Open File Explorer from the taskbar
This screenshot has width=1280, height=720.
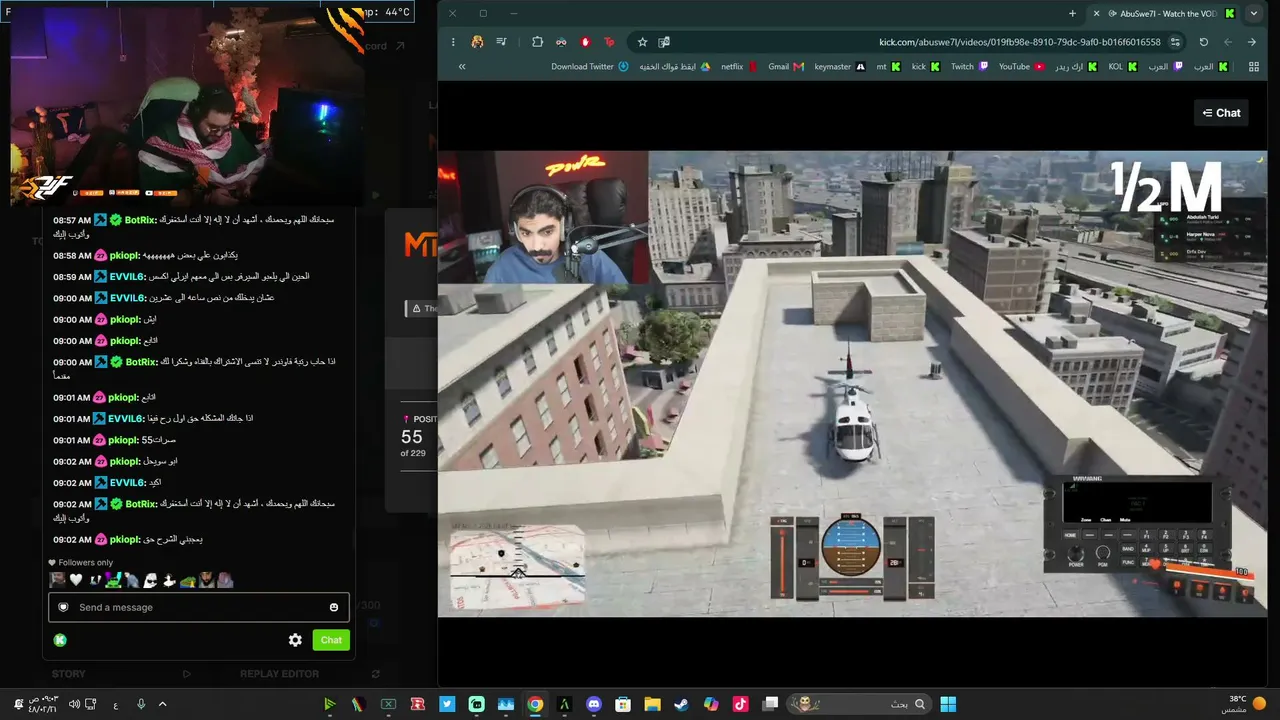(652, 704)
